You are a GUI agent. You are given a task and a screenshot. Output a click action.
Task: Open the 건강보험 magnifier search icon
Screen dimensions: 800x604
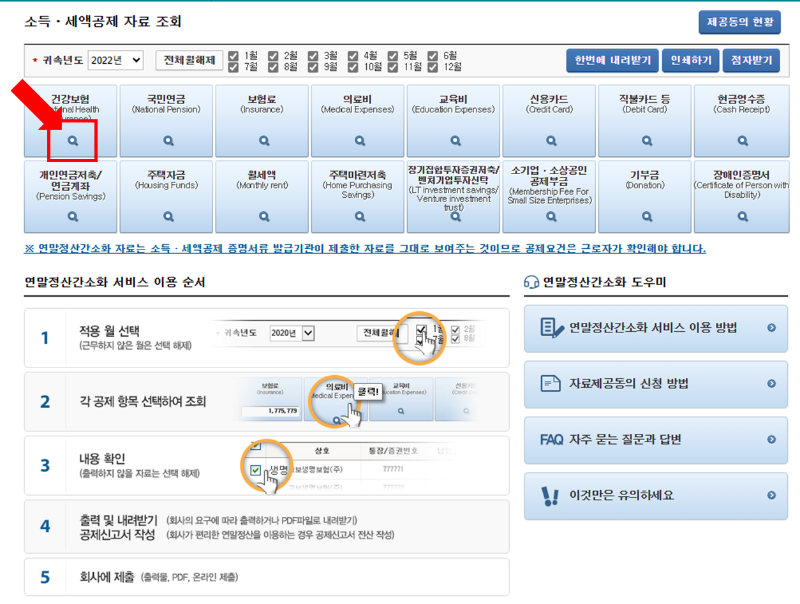click(73, 141)
